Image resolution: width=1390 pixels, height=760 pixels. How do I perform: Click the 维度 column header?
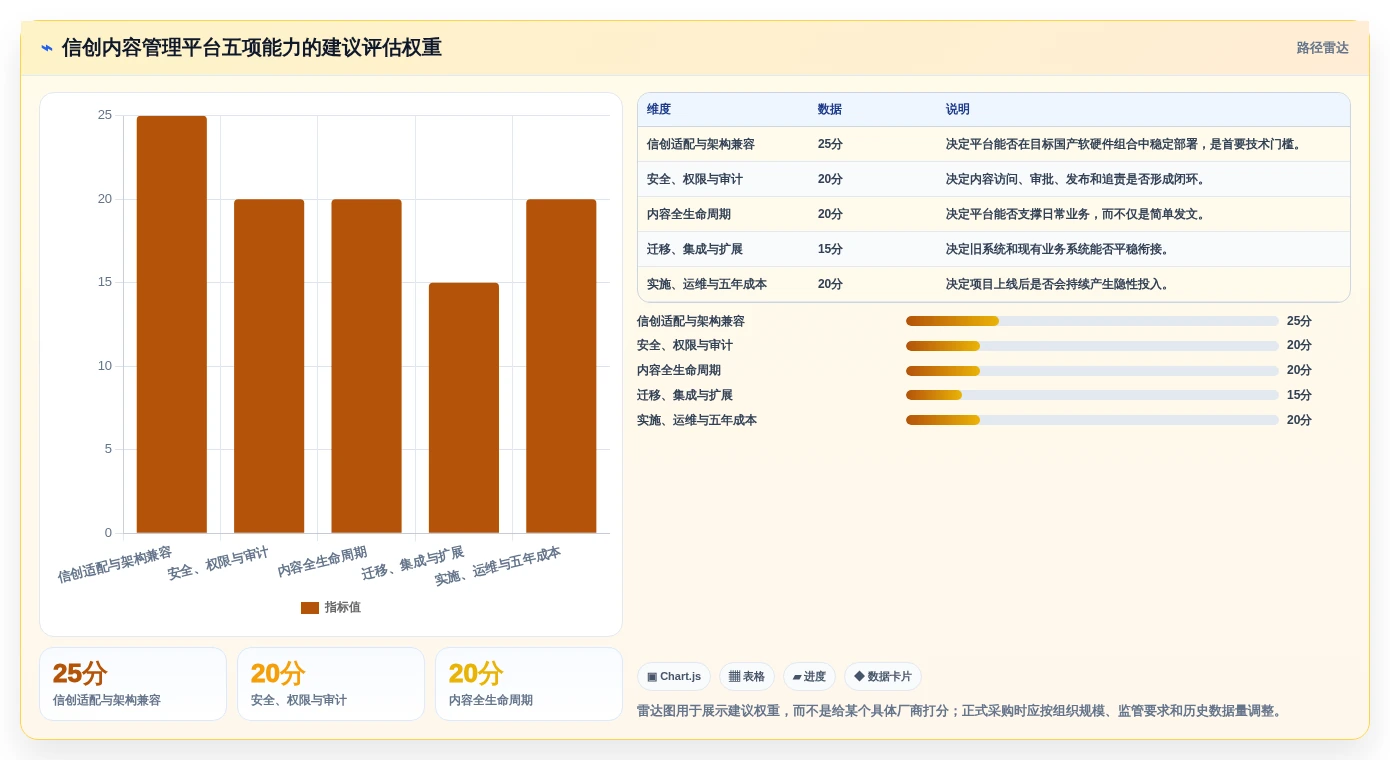659,110
